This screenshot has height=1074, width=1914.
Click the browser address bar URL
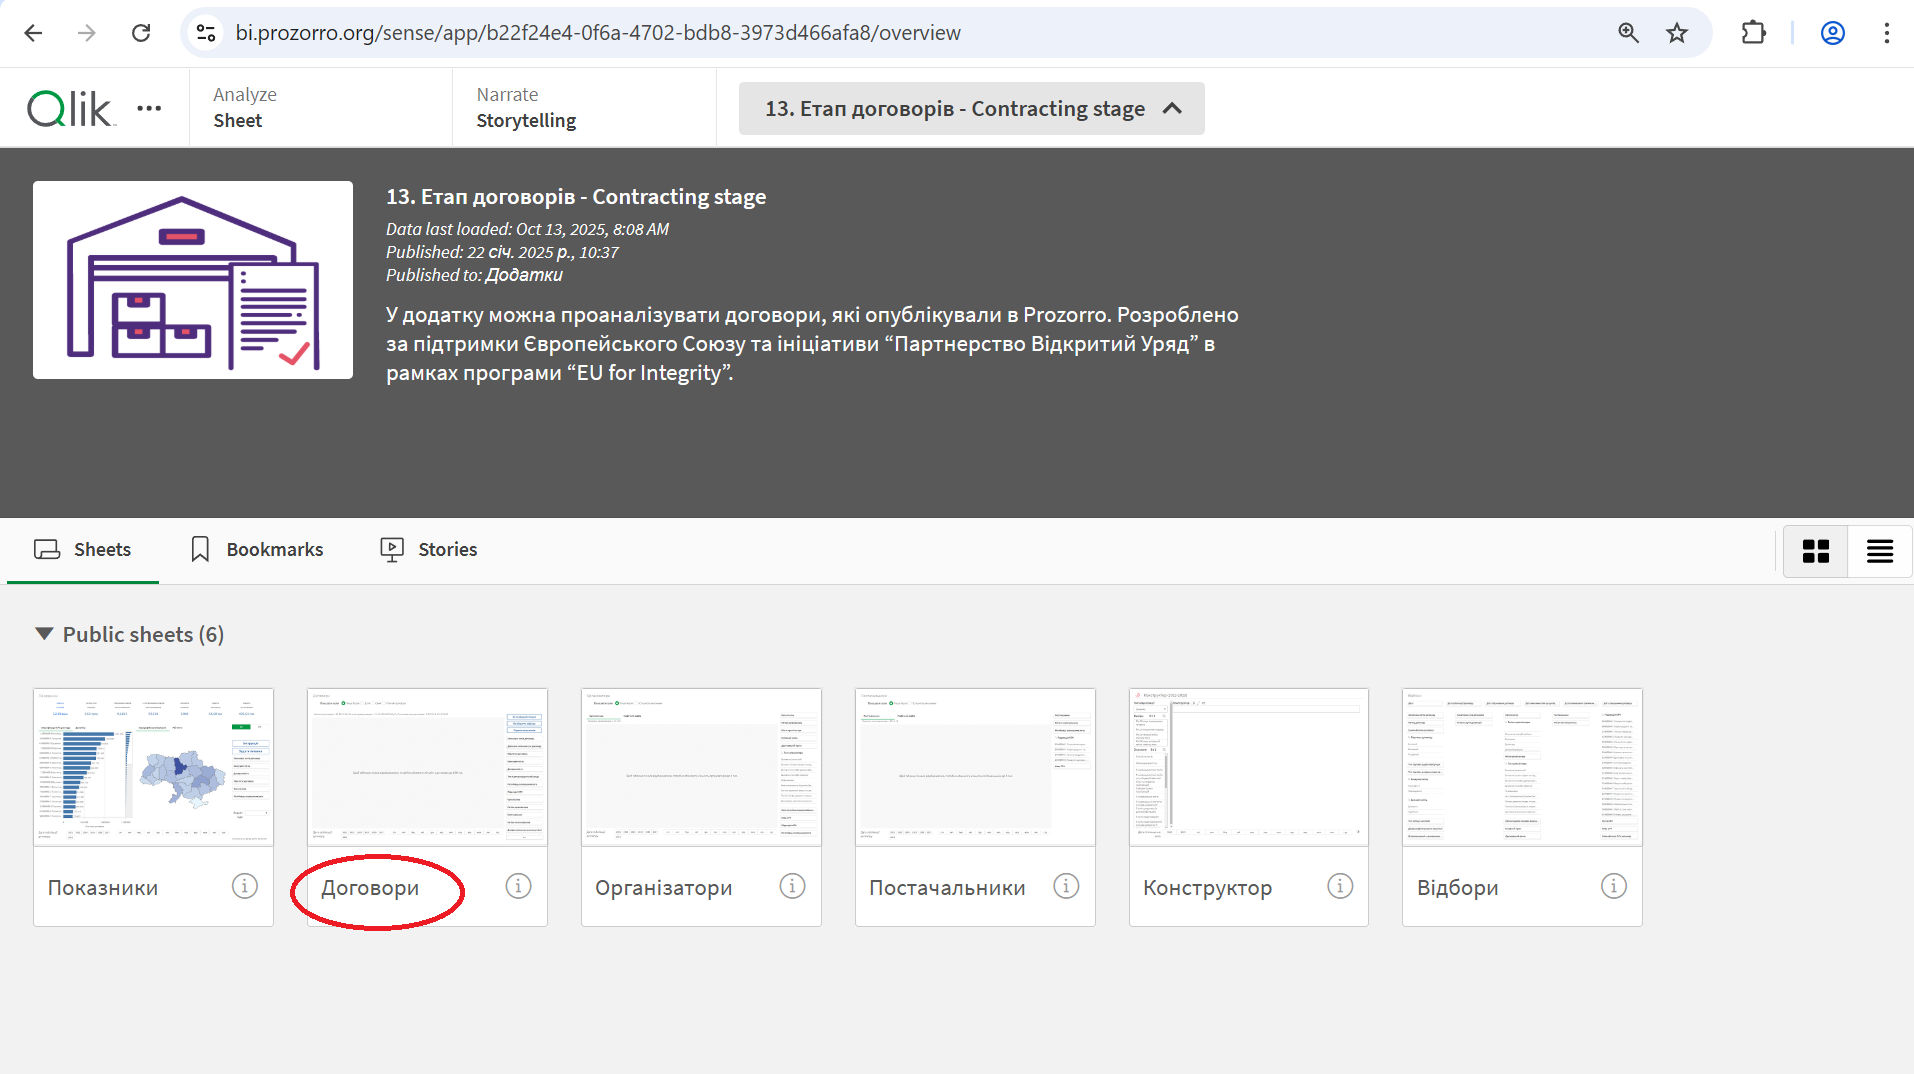598,33
